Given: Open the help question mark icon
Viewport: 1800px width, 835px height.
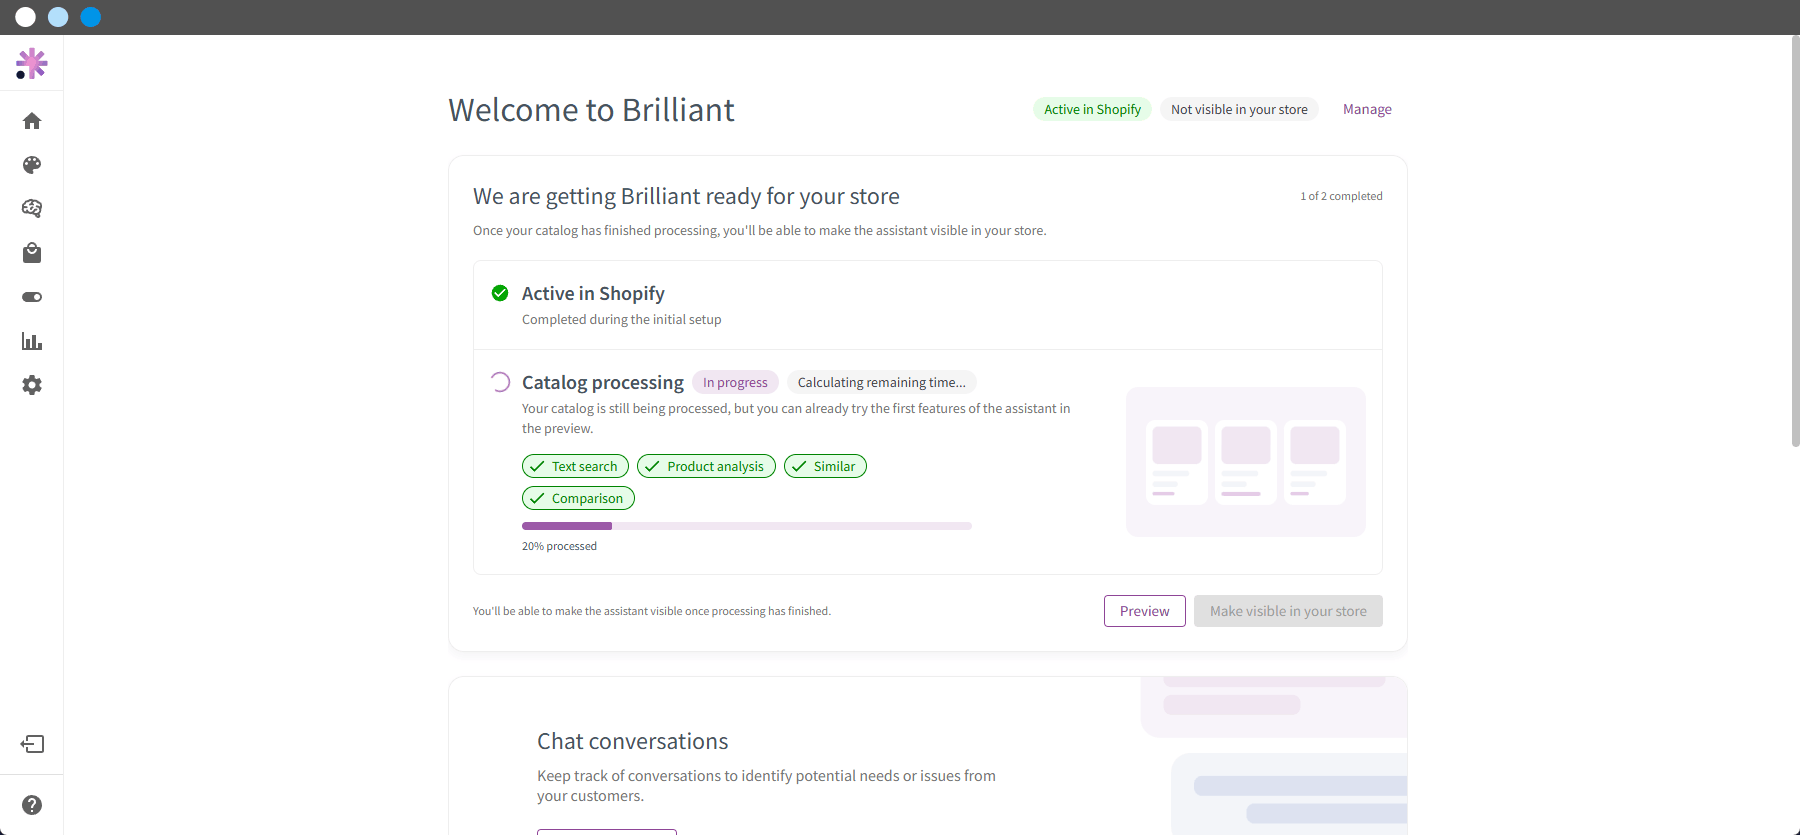Looking at the screenshot, I should [x=32, y=805].
